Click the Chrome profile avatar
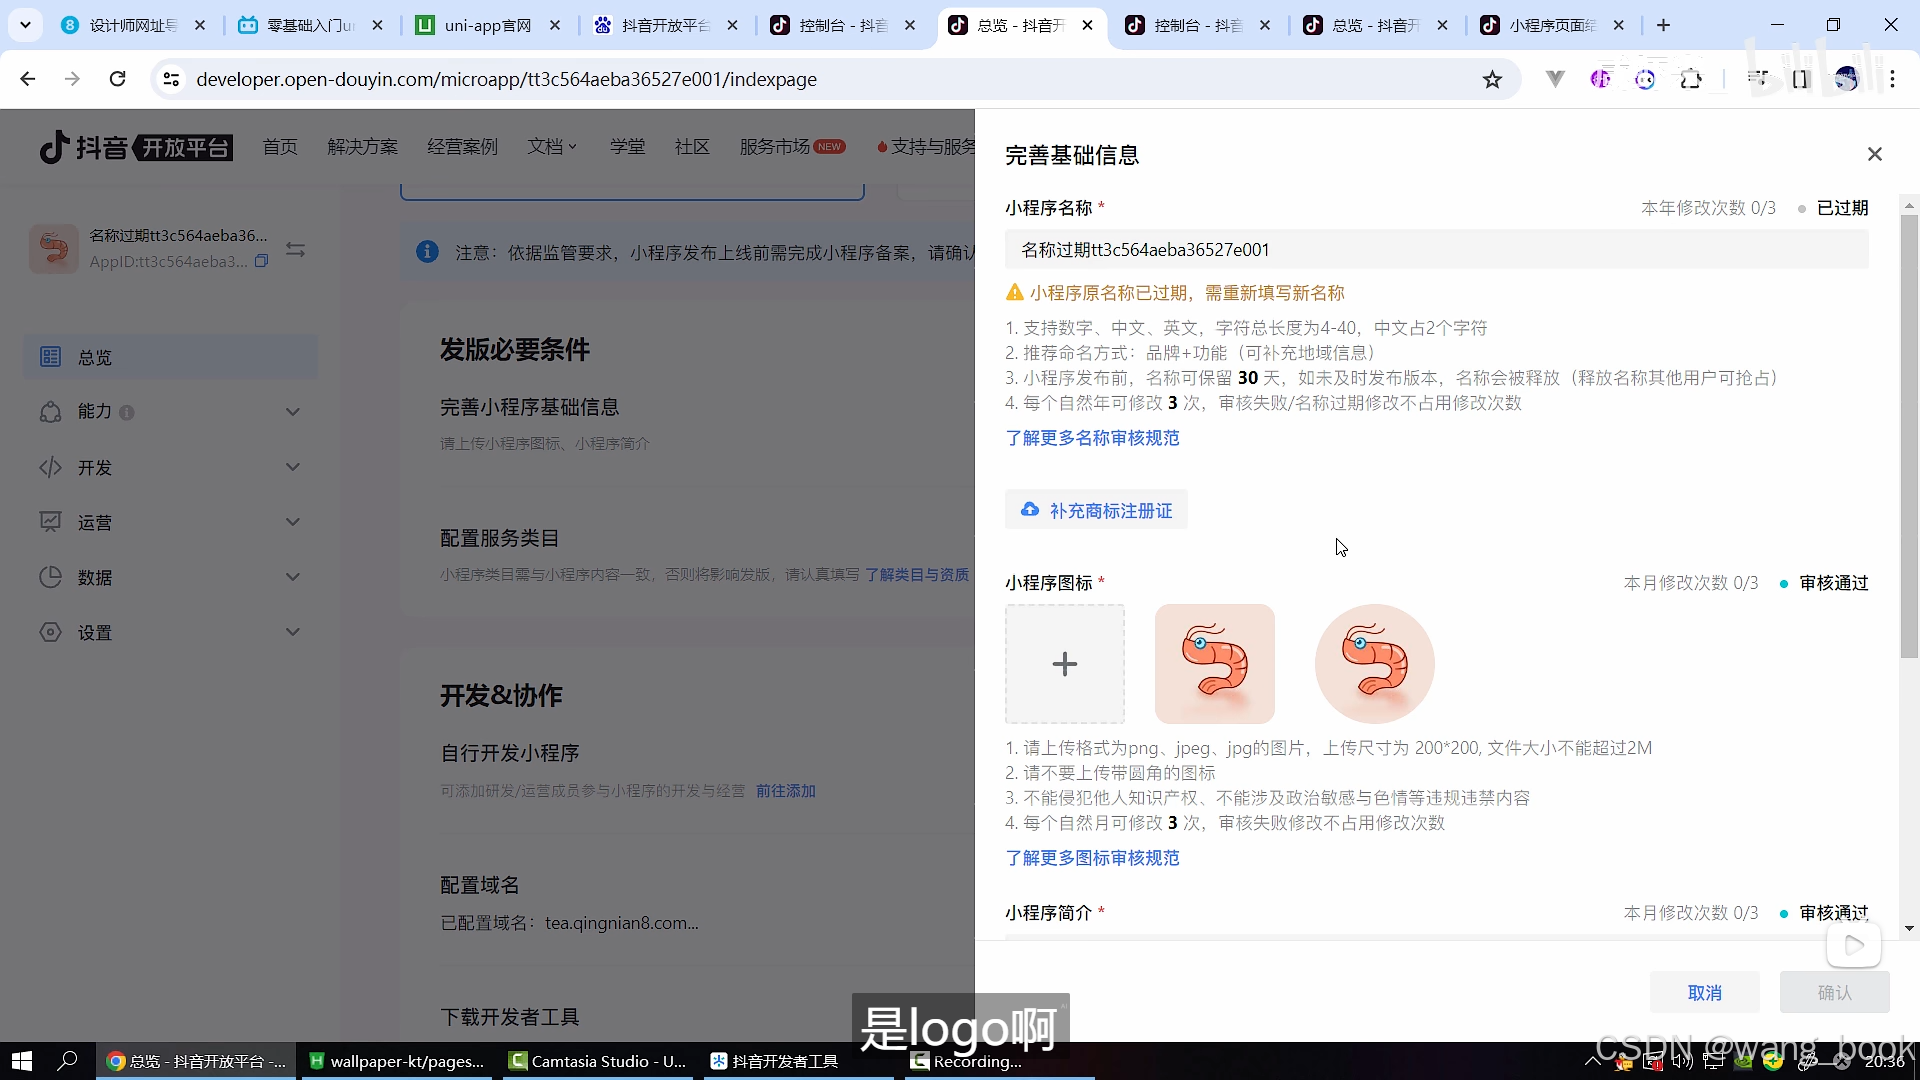Viewport: 1920px width, 1080px height. [x=1846, y=79]
